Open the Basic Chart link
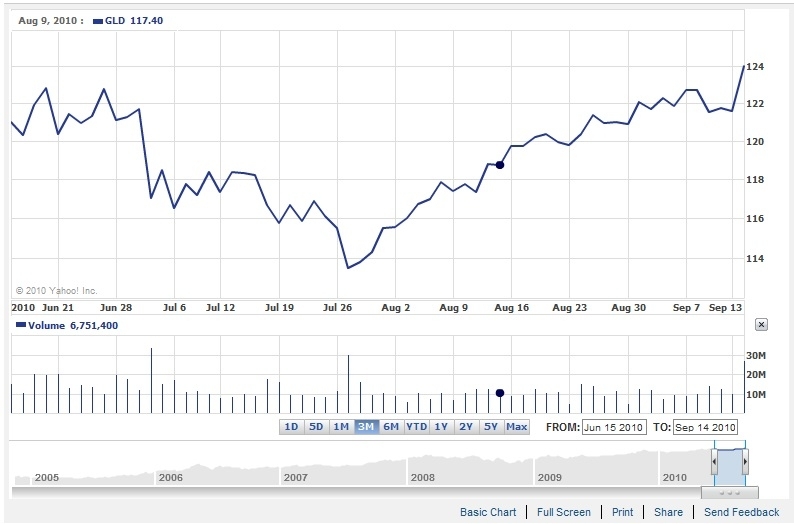Viewport: 794px width, 524px height. pos(488,512)
